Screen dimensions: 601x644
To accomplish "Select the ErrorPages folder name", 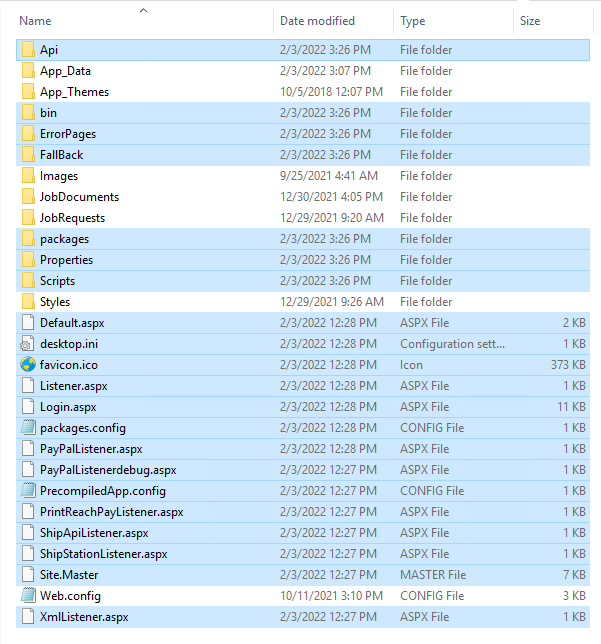I will click(68, 134).
